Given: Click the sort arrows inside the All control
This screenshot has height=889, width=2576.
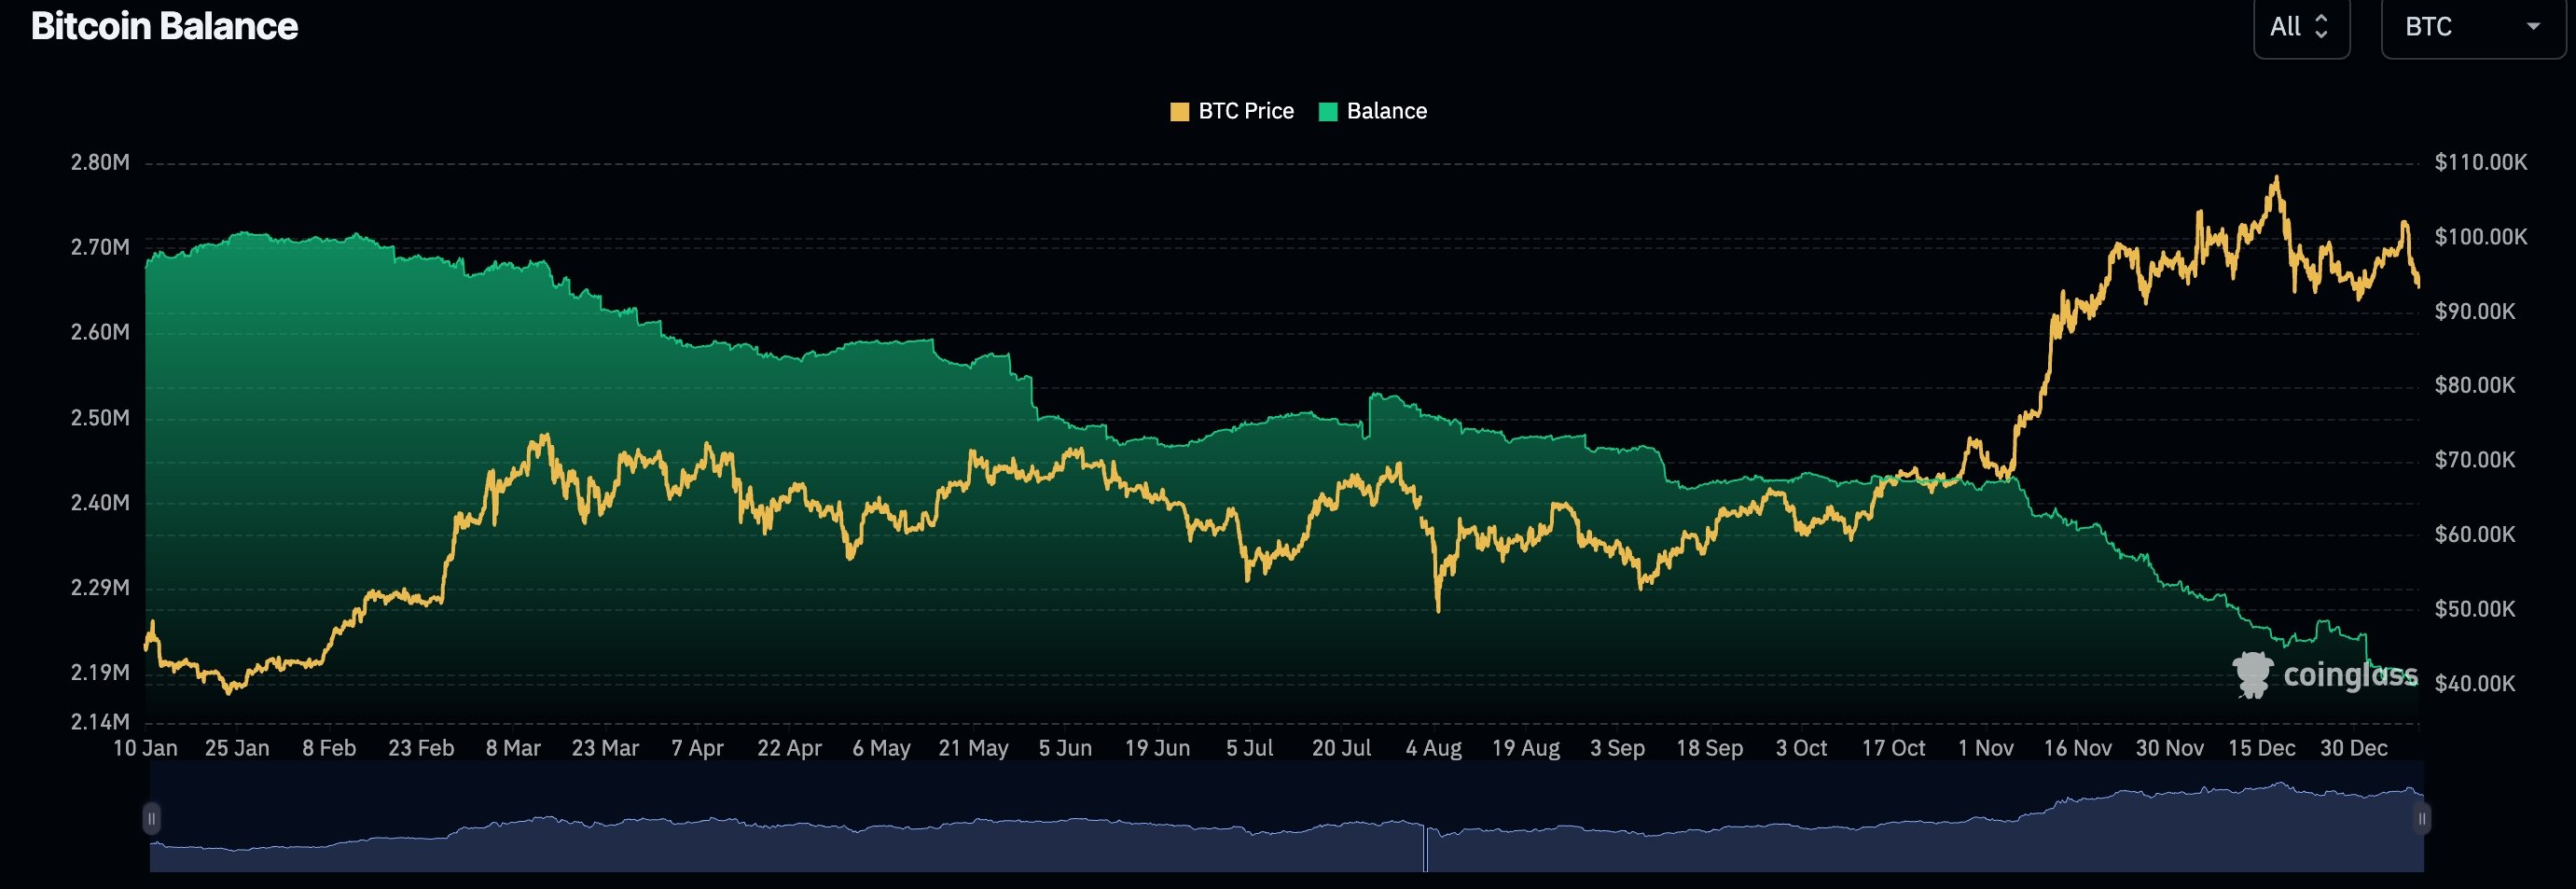Looking at the screenshot, I should [2323, 27].
